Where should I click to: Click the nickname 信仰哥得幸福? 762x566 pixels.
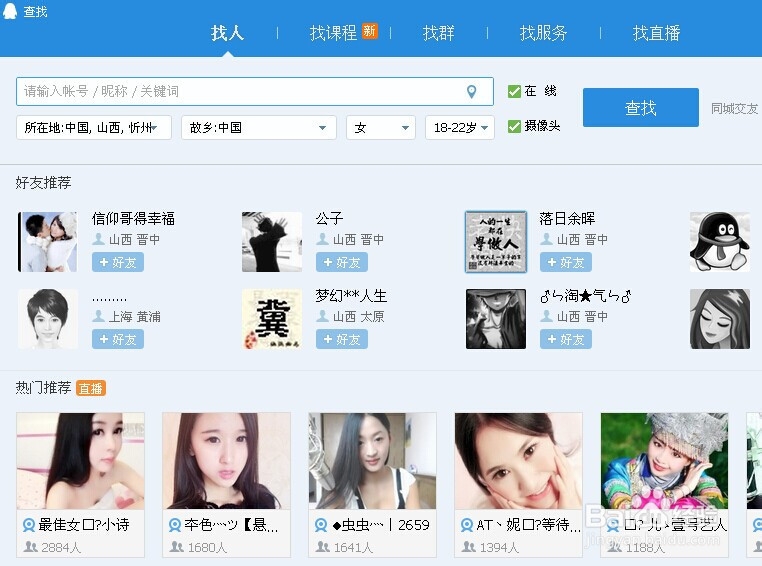(x=133, y=219)
